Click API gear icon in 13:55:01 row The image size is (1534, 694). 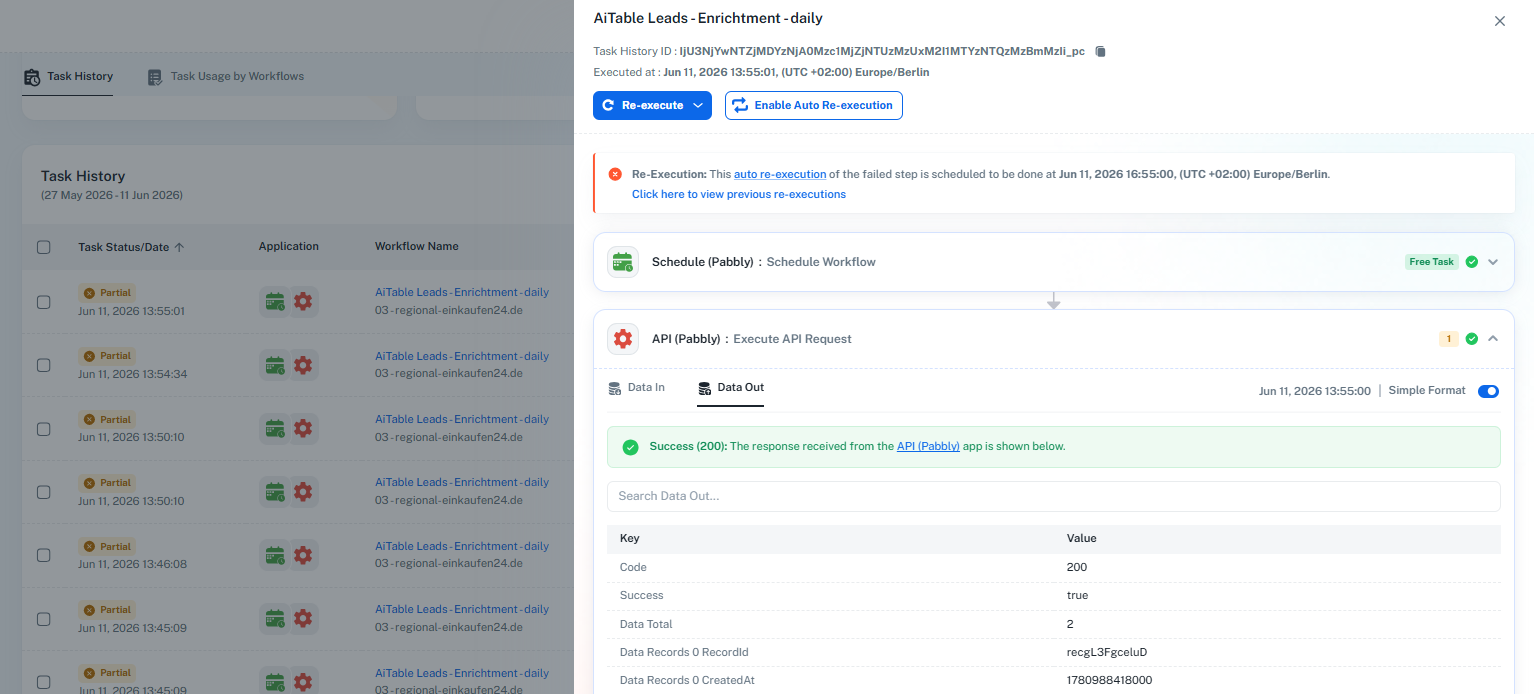(303, 301)
